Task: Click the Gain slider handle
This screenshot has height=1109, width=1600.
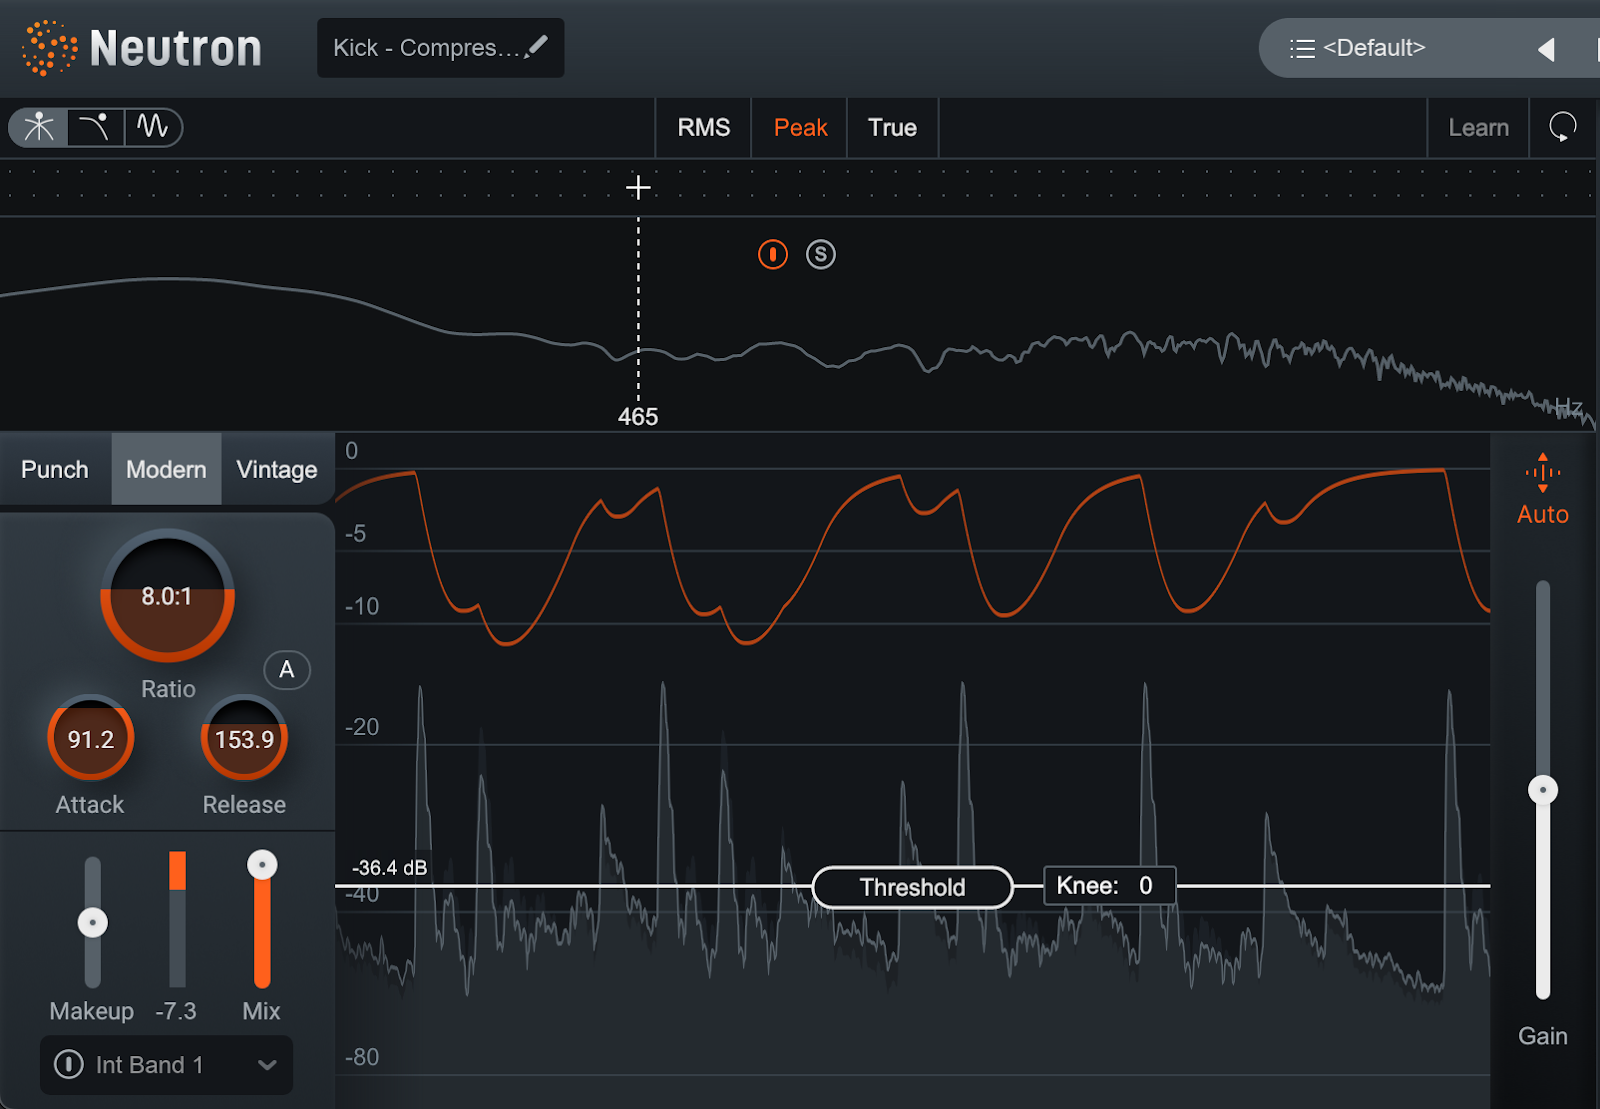Action: (x=1543, y=790)
